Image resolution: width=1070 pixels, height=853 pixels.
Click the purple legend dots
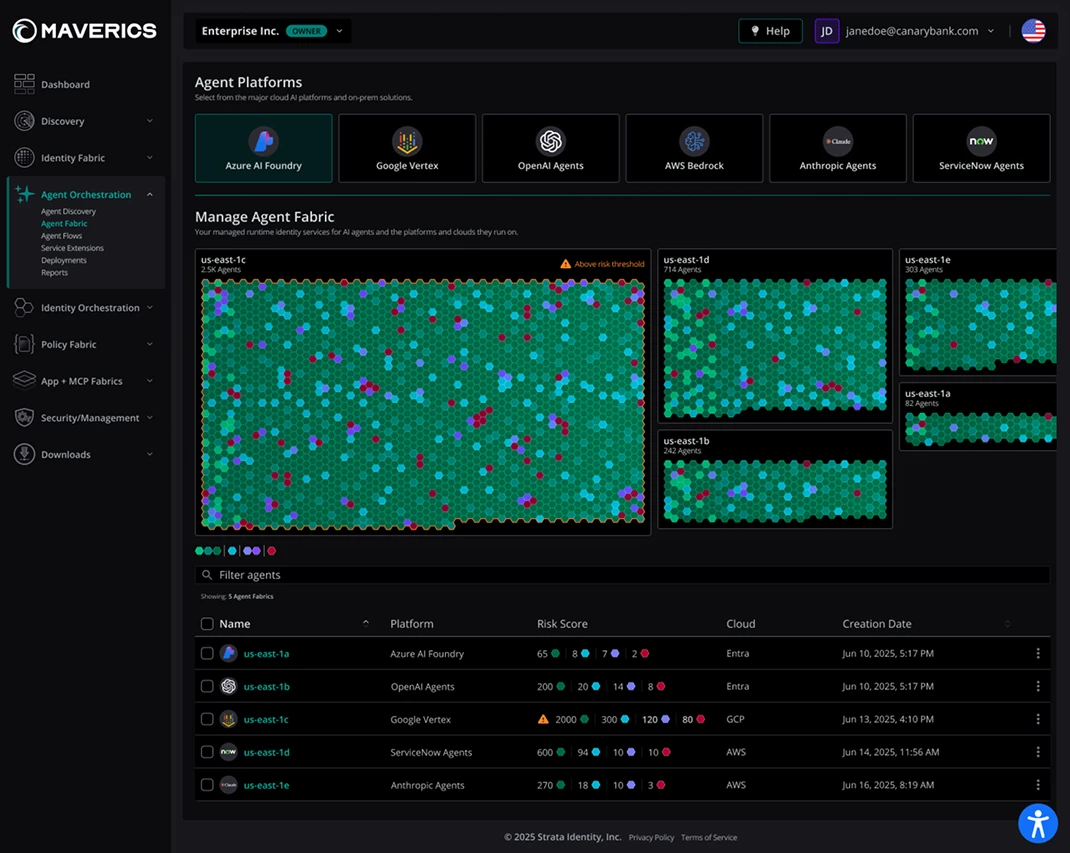pyautogui.click(x=252, y=551)
